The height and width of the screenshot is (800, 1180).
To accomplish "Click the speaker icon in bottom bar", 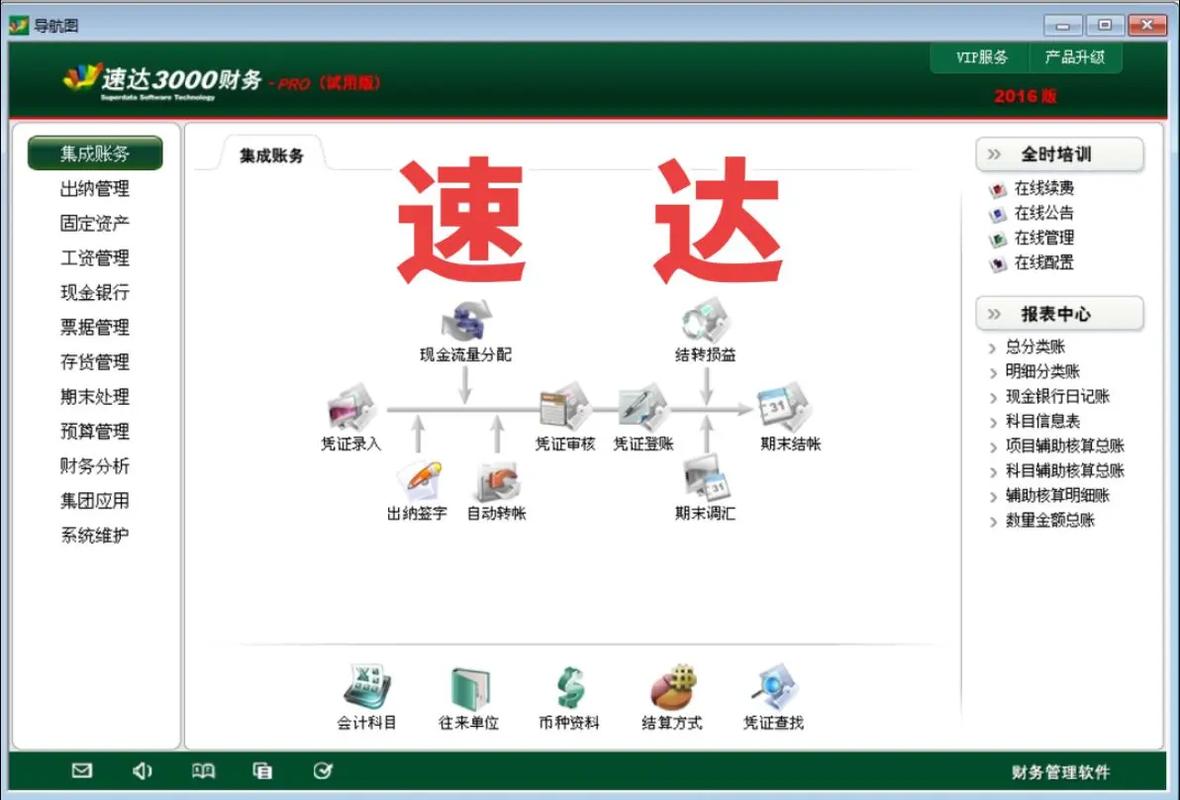I will point(142,770).
